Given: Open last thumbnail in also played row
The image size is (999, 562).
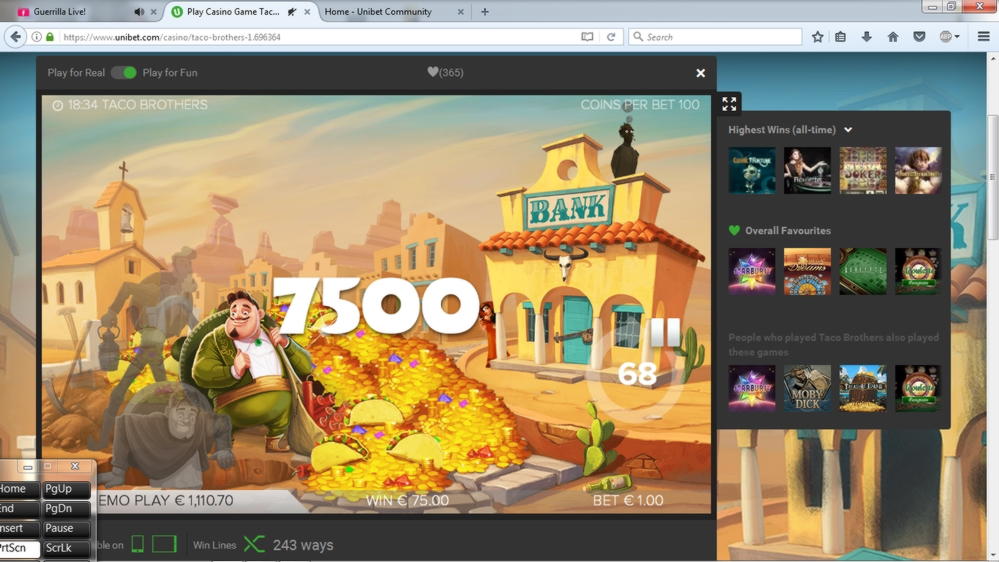Looking at the screenshot, I should click(918, 388).
